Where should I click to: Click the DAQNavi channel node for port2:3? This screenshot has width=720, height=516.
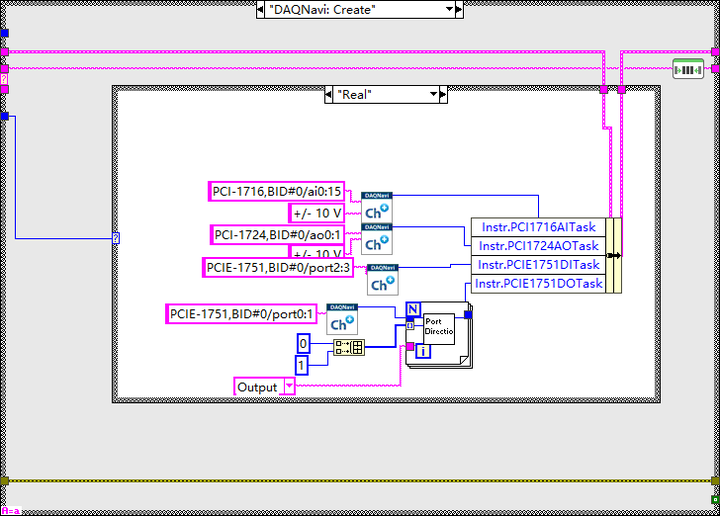coord(382,280)
